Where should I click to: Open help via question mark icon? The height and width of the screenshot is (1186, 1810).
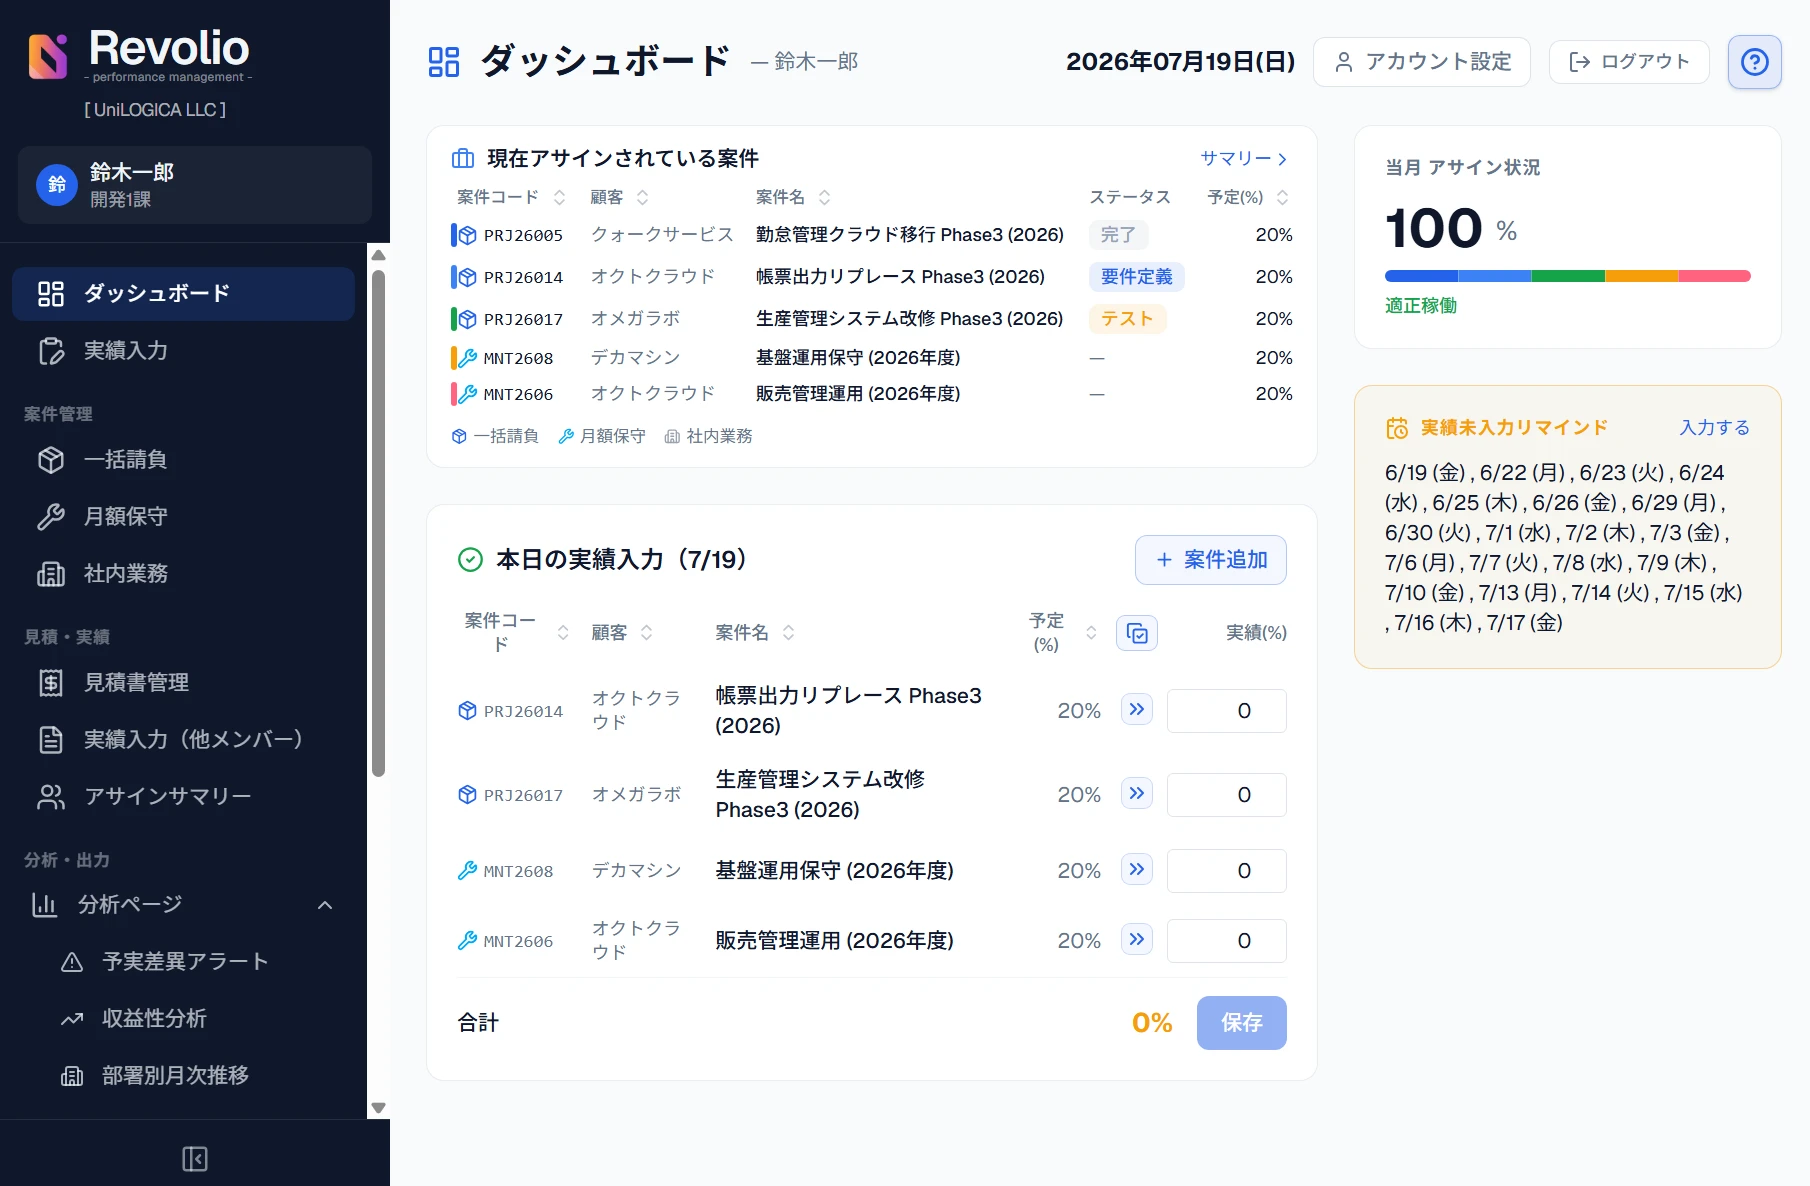coord(1754,62)
